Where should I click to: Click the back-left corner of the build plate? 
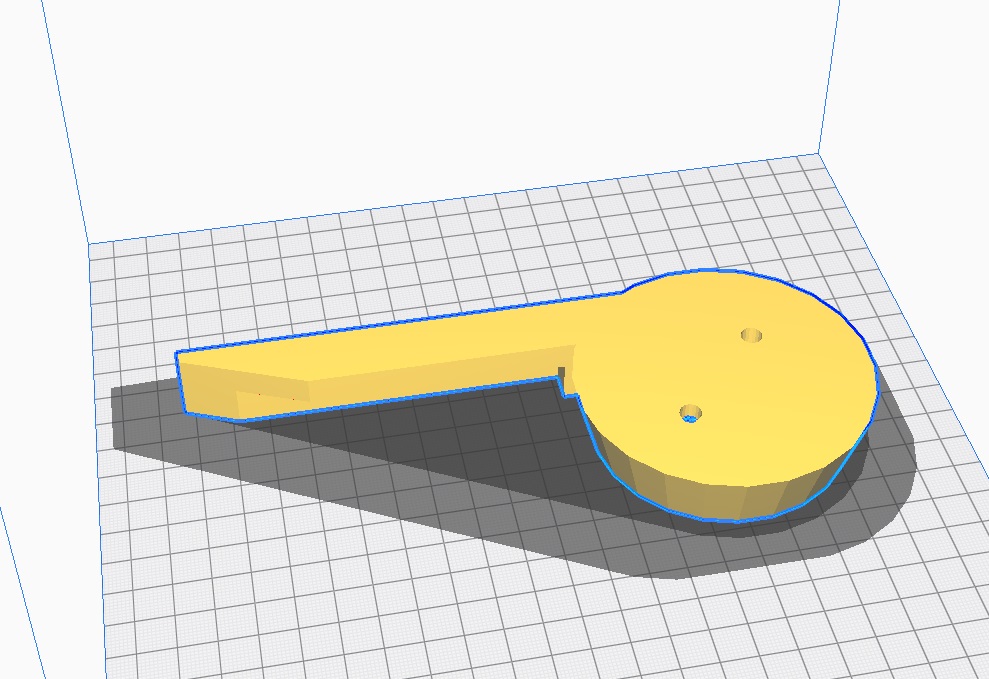tap(88, 243)
